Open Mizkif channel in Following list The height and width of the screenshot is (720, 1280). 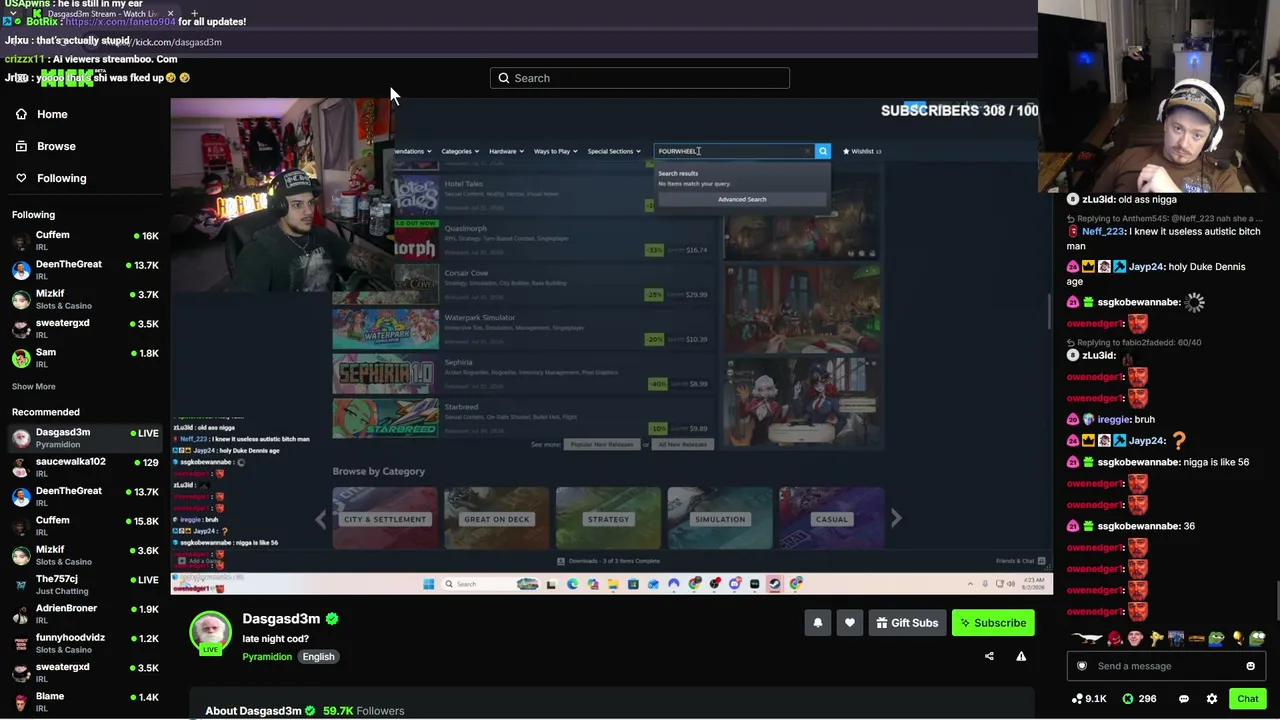[85, 299]
